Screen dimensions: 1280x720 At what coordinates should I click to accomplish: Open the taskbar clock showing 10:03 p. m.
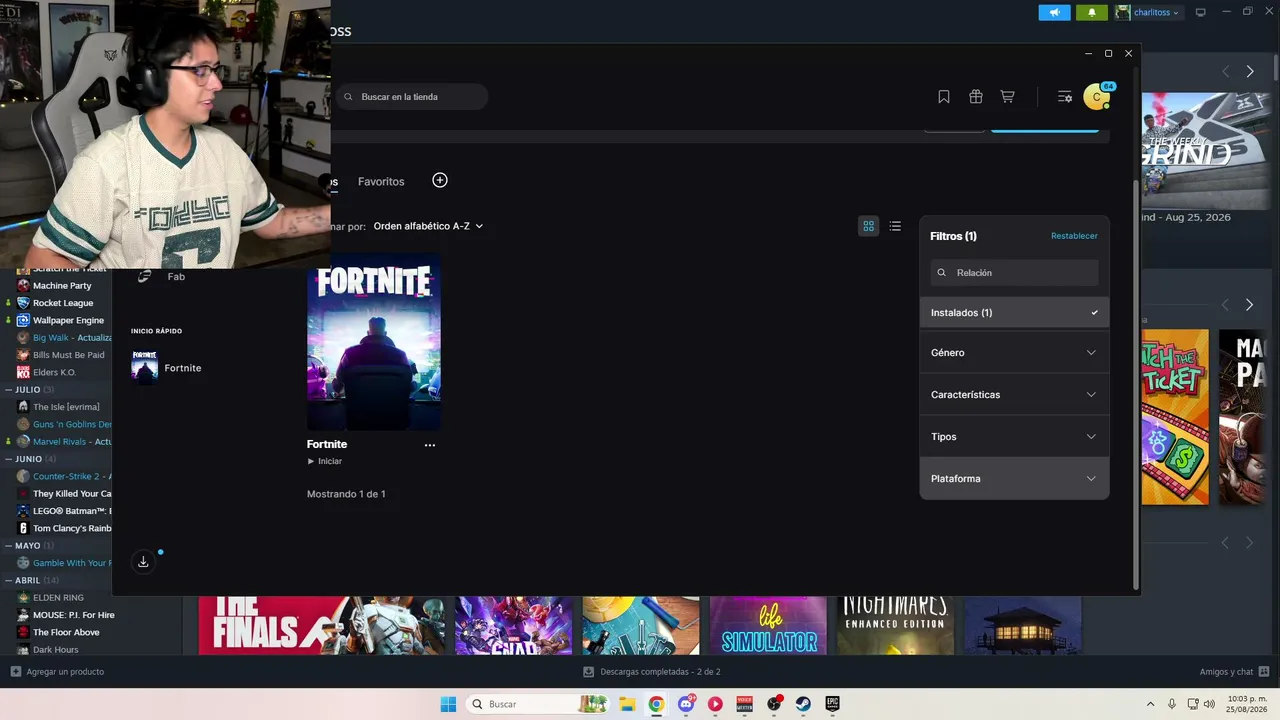[x=1246, y=704]
